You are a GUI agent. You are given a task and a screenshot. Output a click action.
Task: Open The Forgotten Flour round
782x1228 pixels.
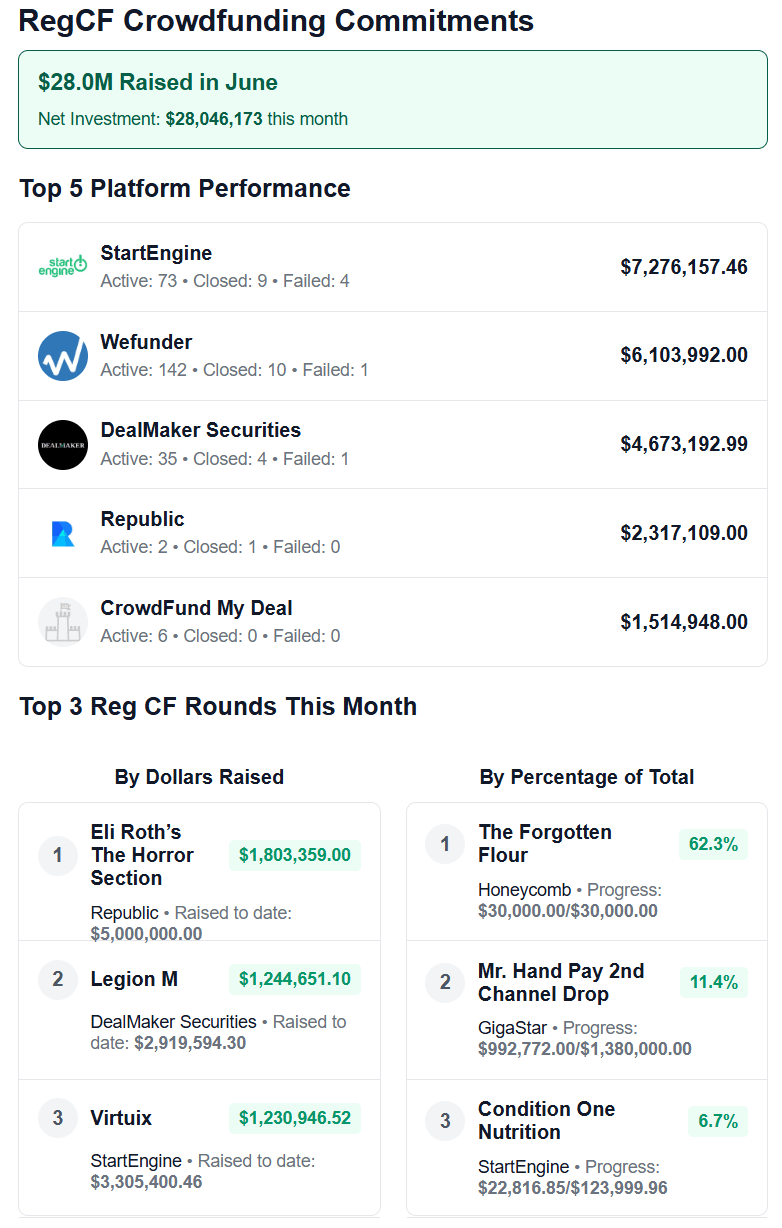click(x=545, y=844)
